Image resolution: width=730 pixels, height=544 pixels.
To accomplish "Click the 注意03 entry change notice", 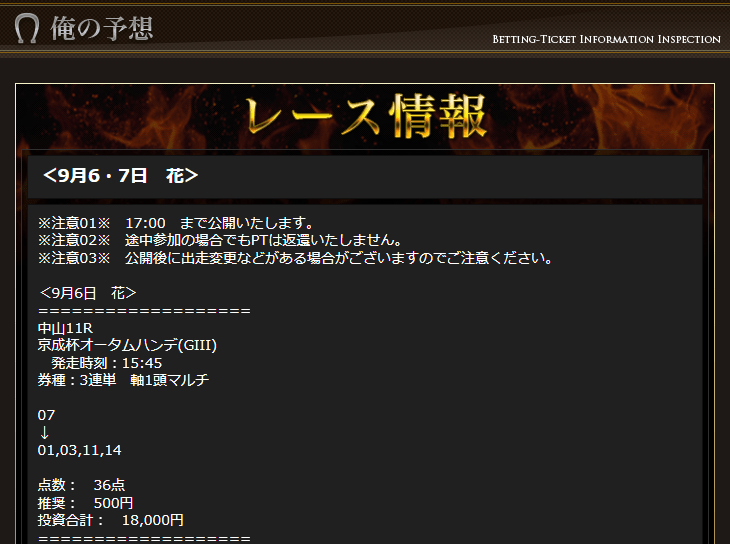I will 295,258.
